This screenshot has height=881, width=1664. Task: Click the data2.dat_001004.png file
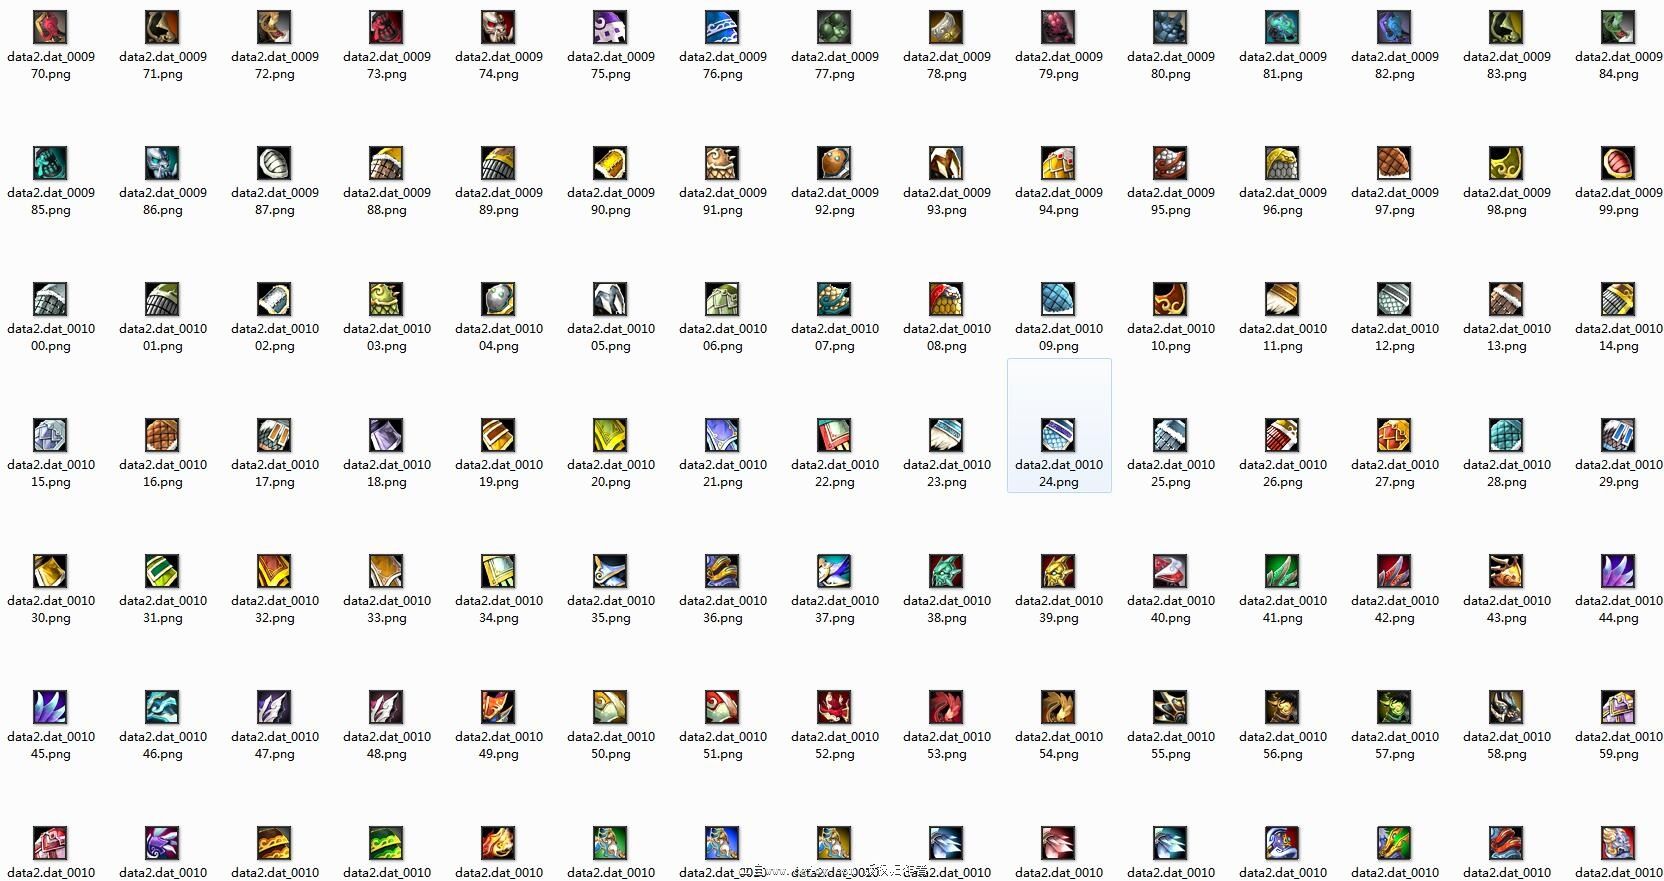point(498,299)
